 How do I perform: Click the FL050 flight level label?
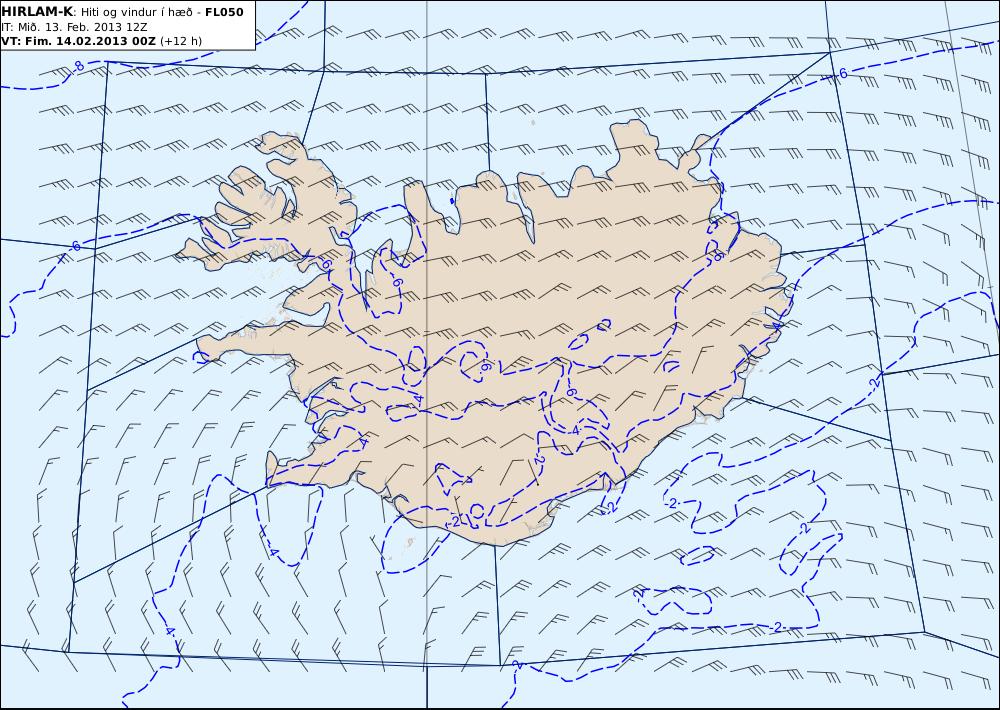tap(224, 12)
